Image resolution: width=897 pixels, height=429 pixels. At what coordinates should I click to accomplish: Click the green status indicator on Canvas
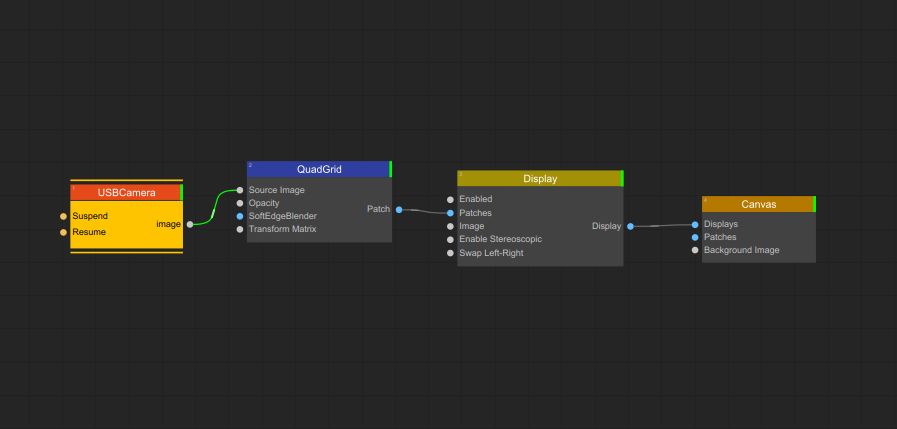coord(814,204)
